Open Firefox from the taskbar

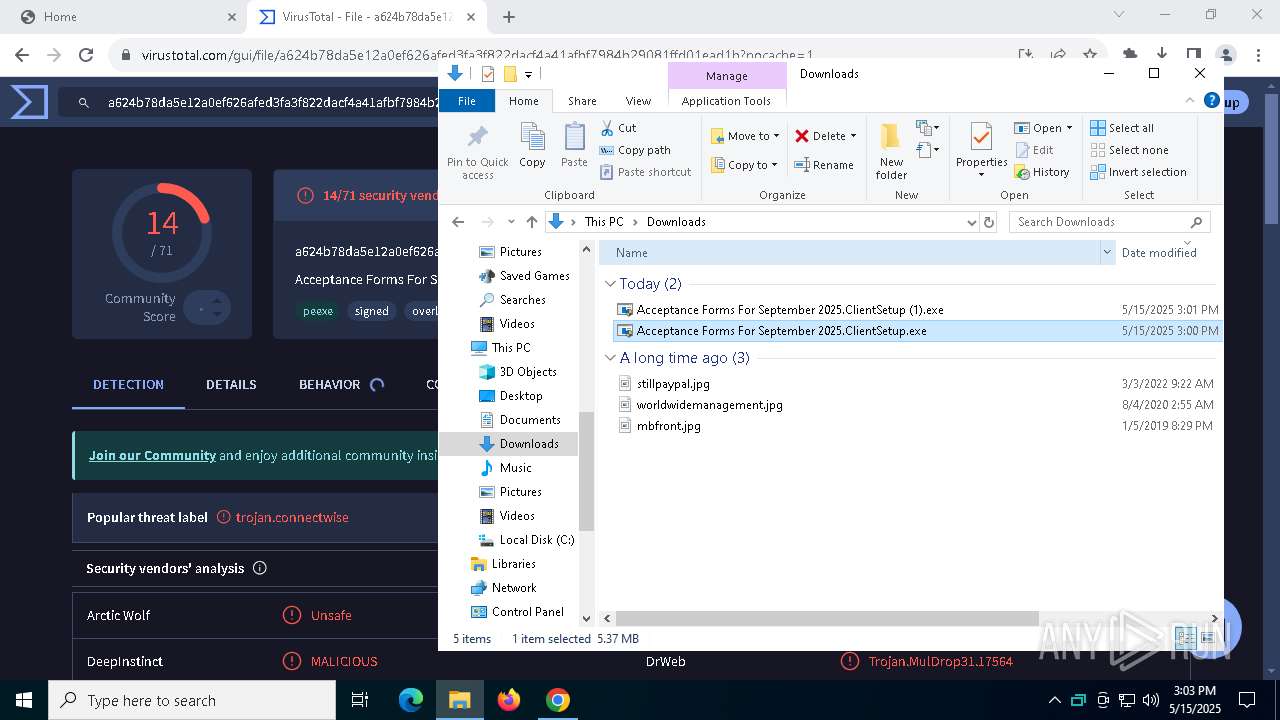(509, 700)
